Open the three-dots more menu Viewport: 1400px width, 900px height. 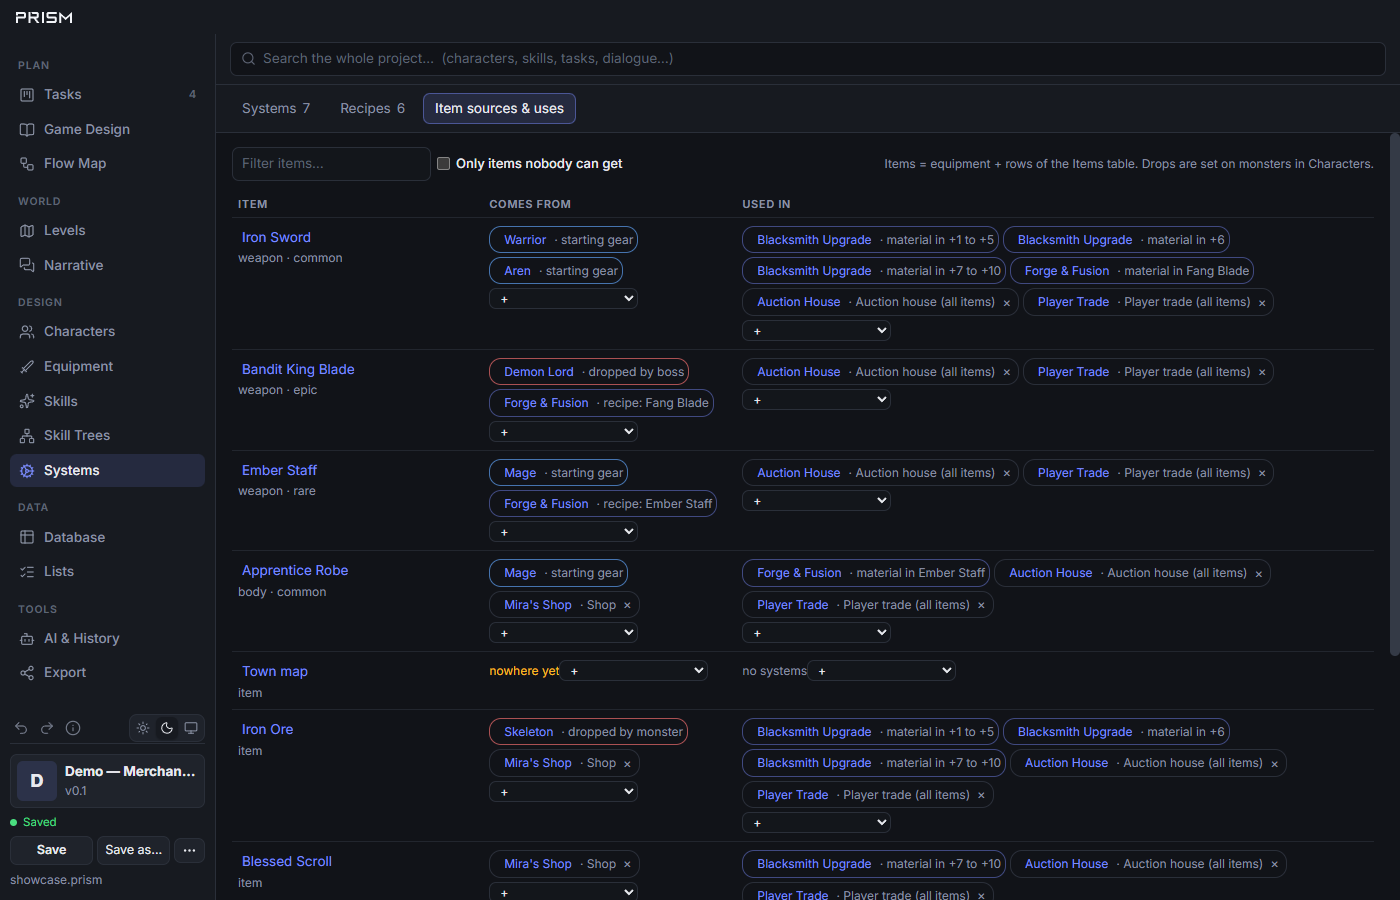[x=189, y=850]
